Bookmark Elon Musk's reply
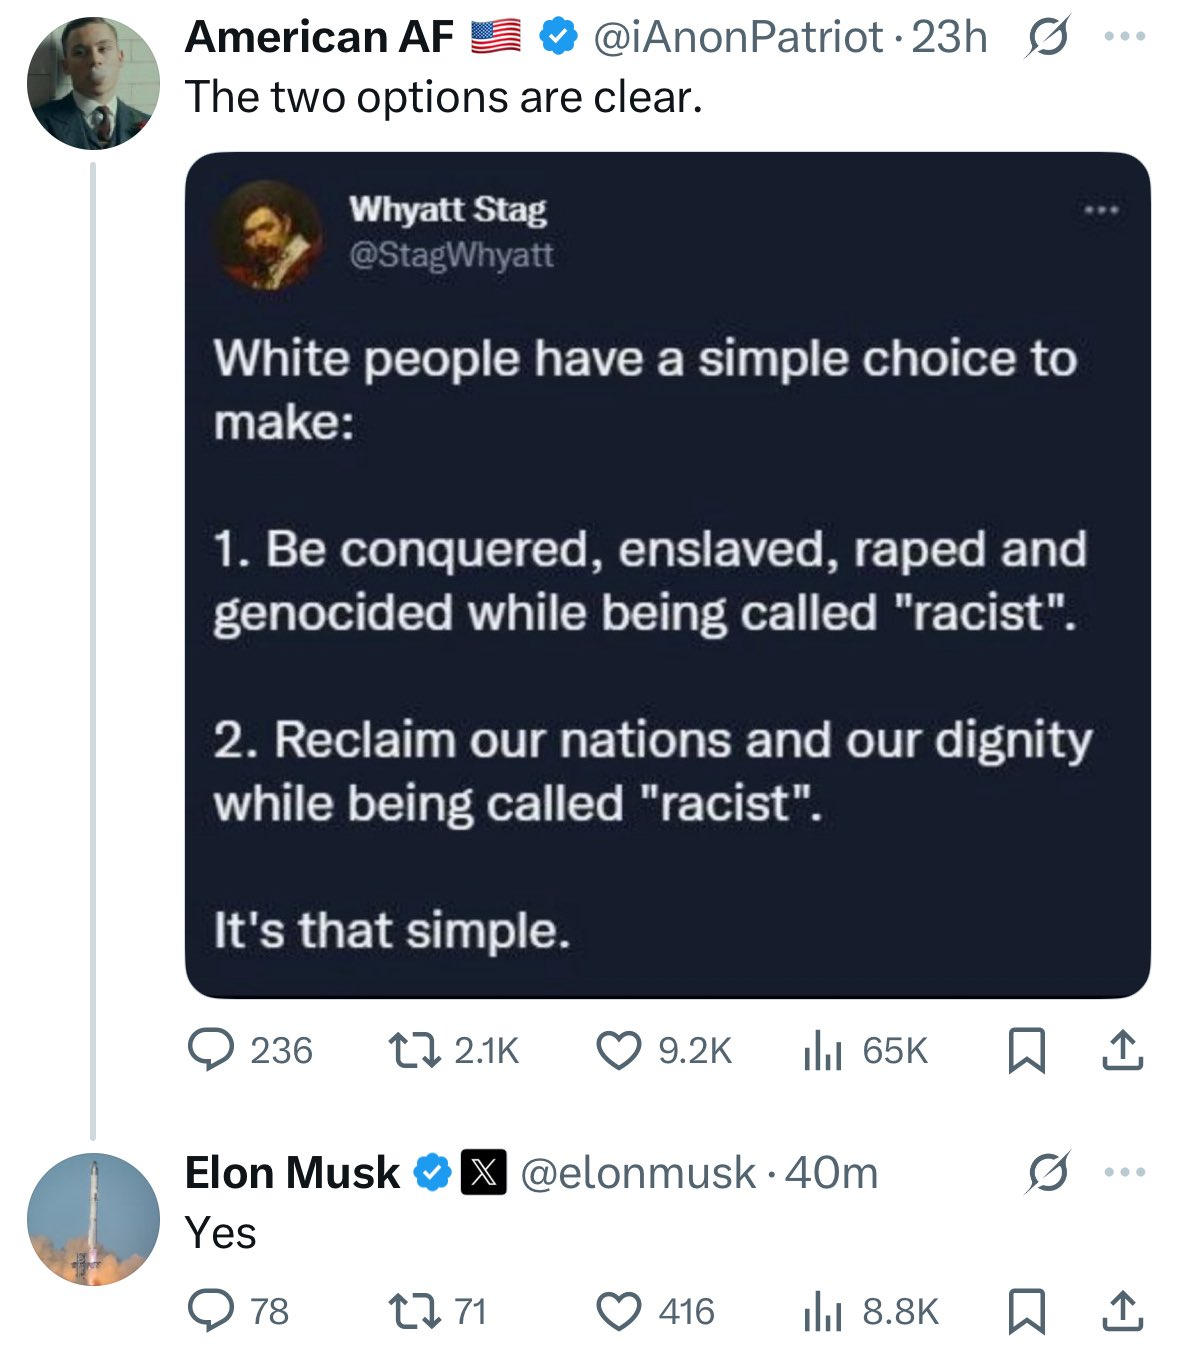 1025,1311
